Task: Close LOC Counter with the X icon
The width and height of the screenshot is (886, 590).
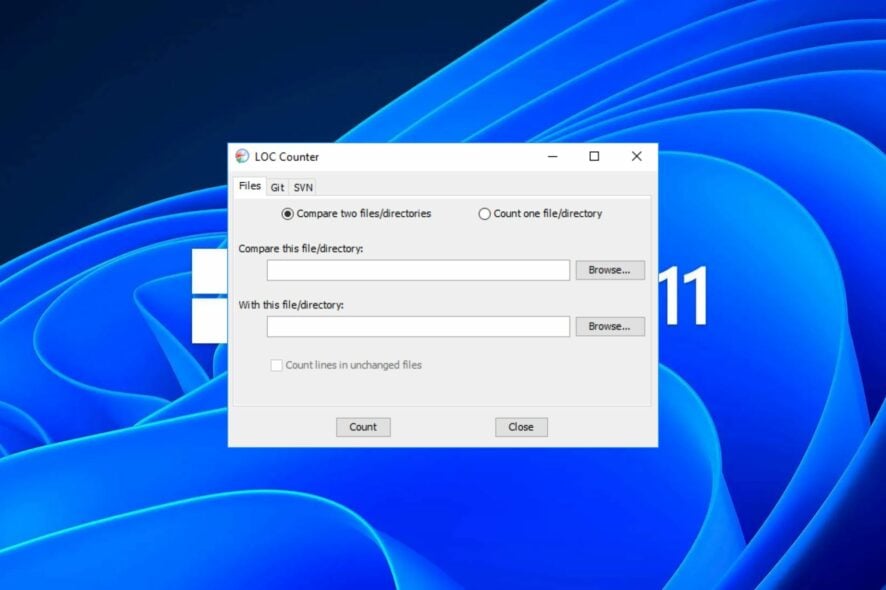Action: click(x=636, y=157)
